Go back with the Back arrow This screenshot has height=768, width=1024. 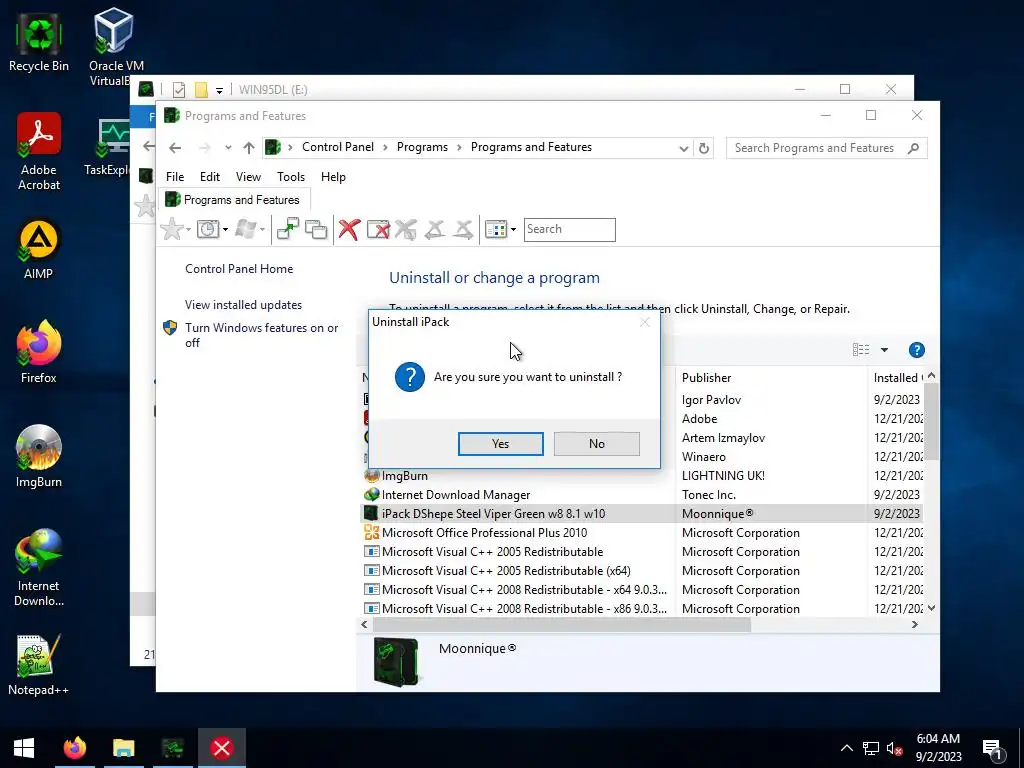[175, 148]
